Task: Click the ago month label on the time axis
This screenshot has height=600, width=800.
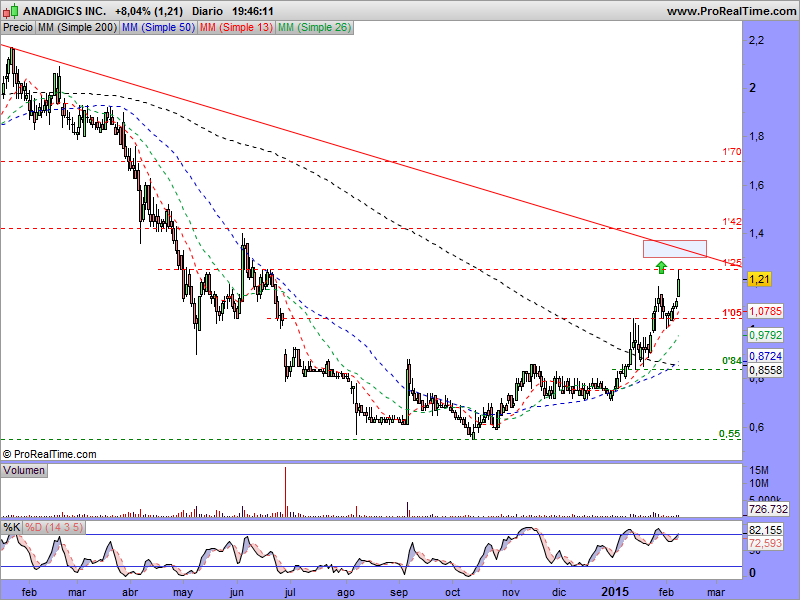Action: 345,592
